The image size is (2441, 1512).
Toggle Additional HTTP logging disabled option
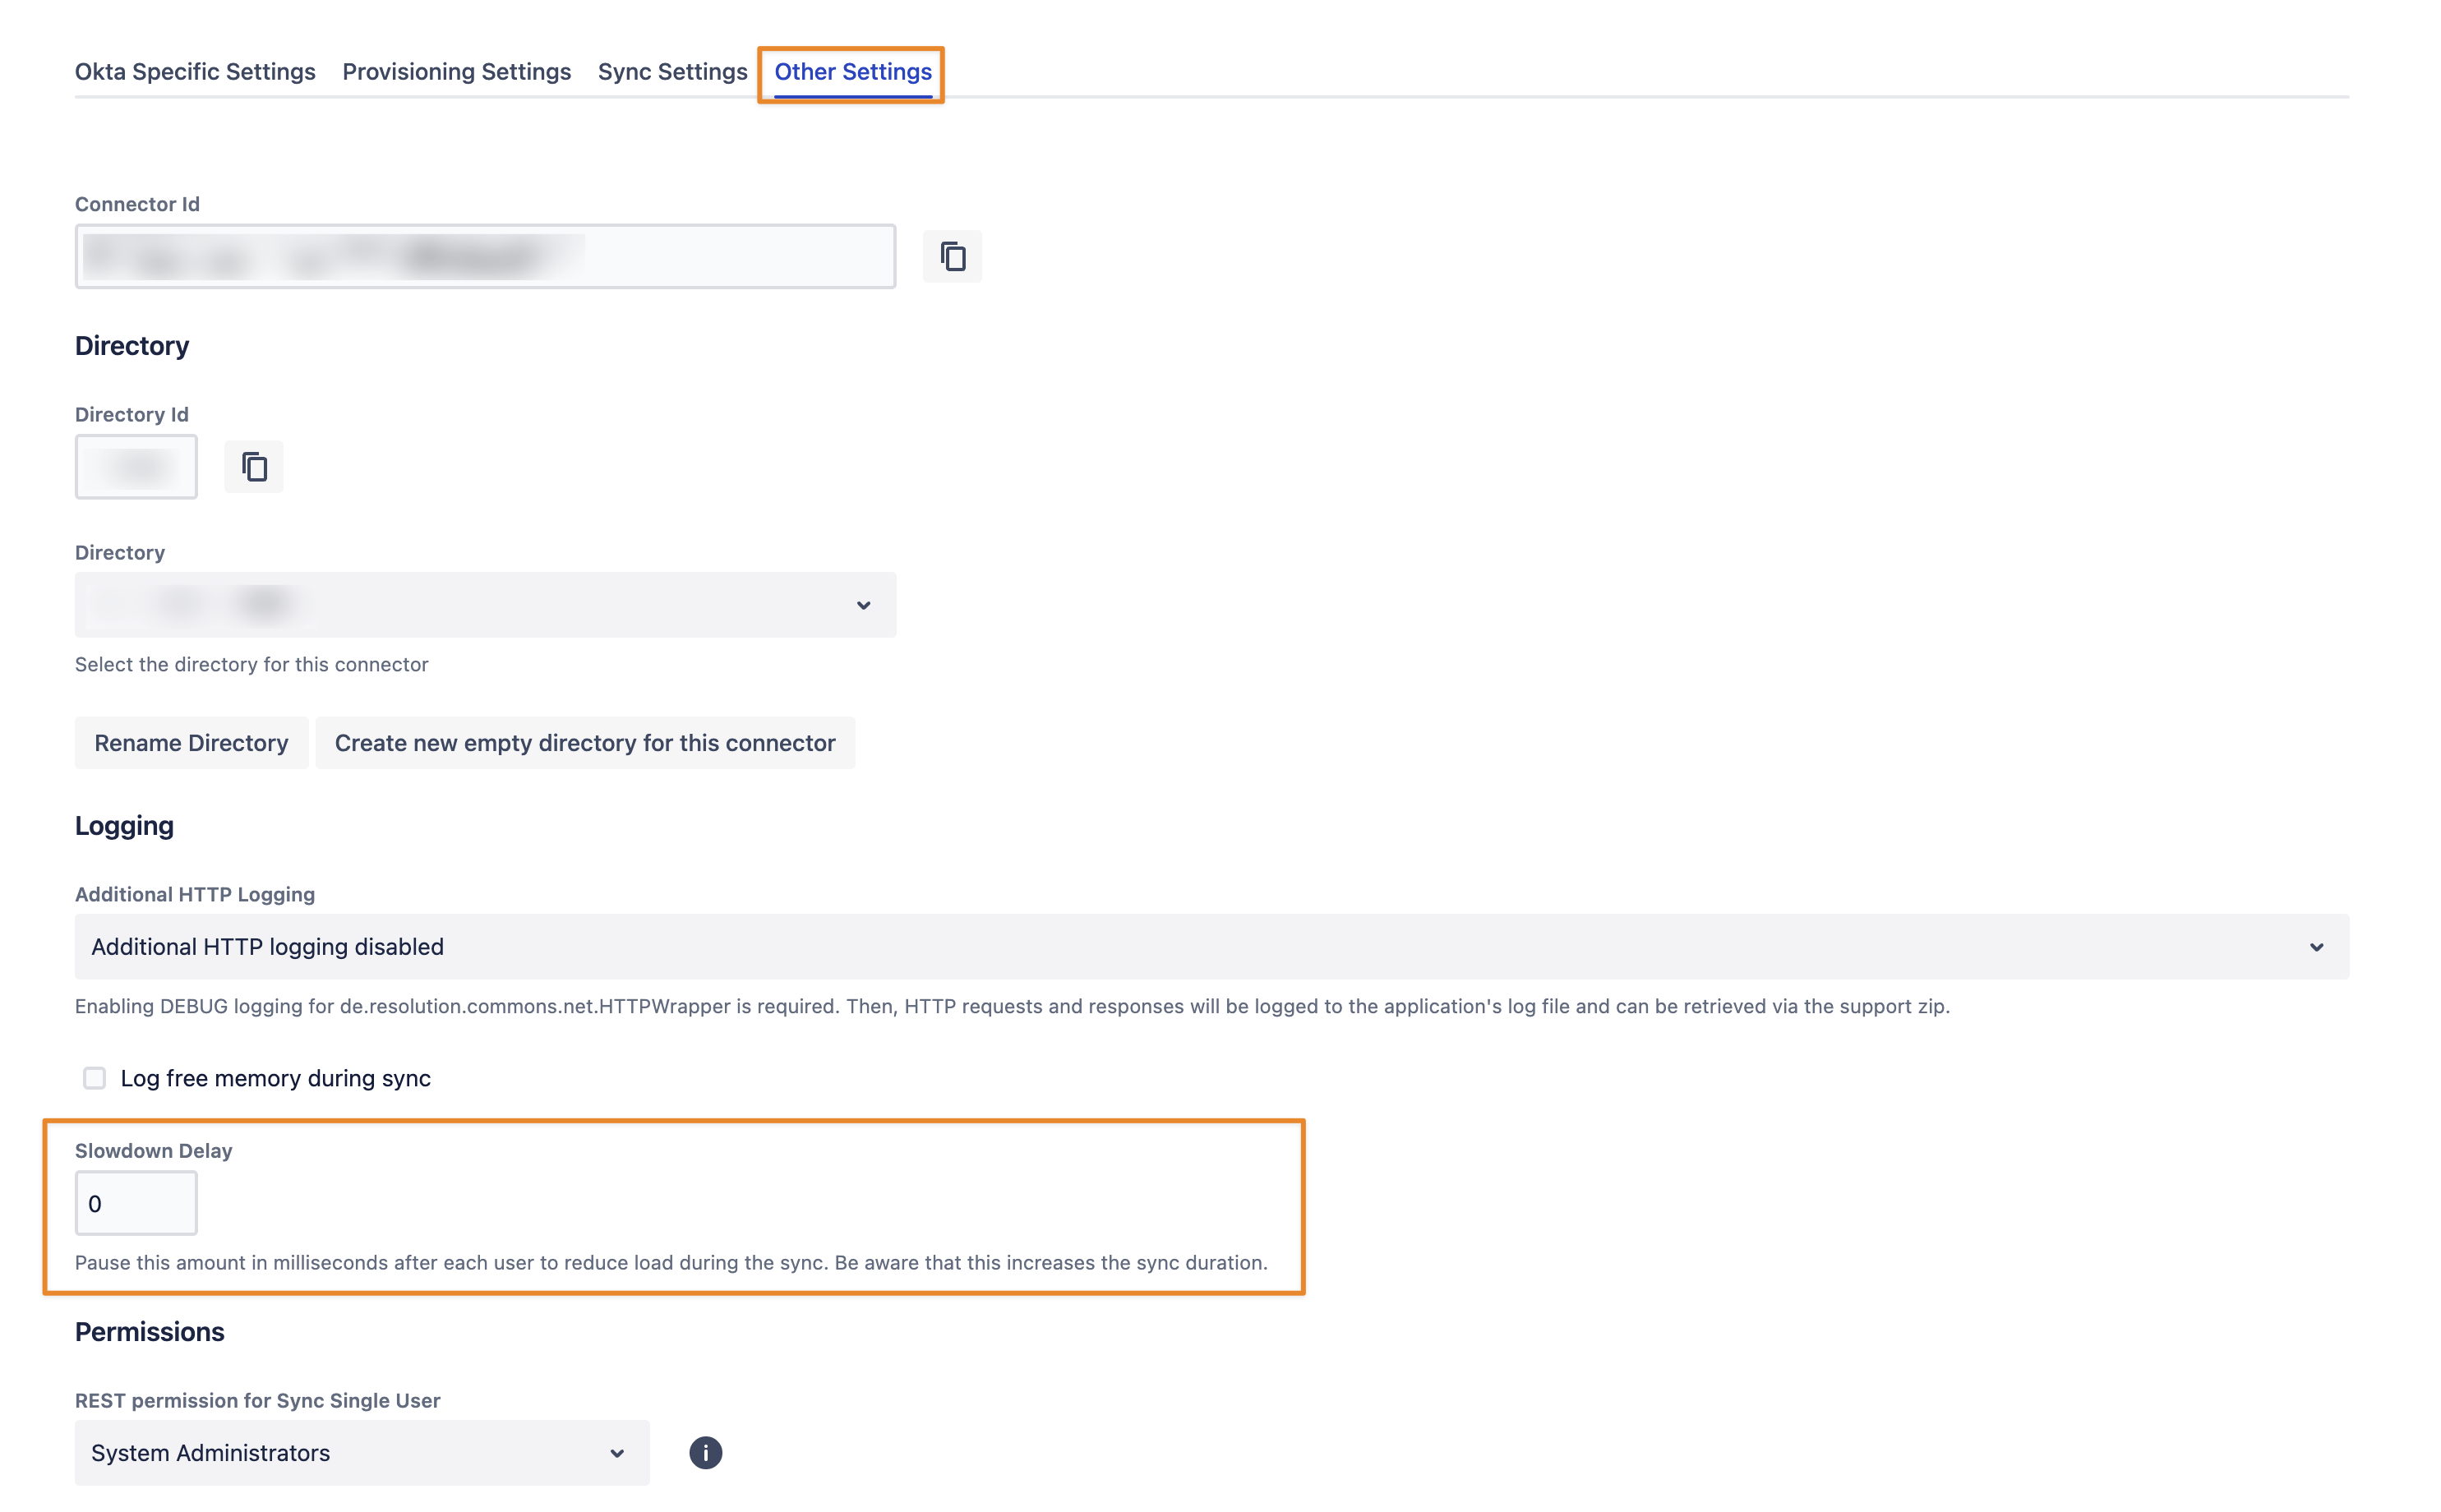tap(1210, 945)
